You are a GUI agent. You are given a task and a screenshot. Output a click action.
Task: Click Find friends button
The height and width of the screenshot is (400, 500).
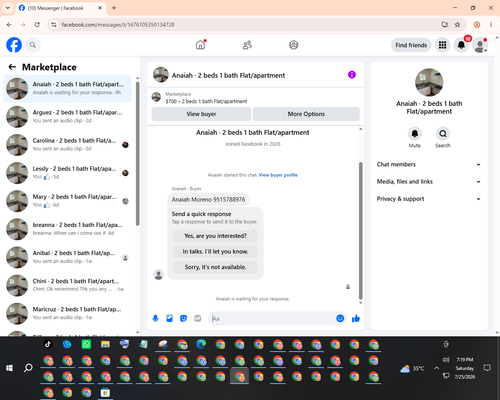[x=411, y=45]
